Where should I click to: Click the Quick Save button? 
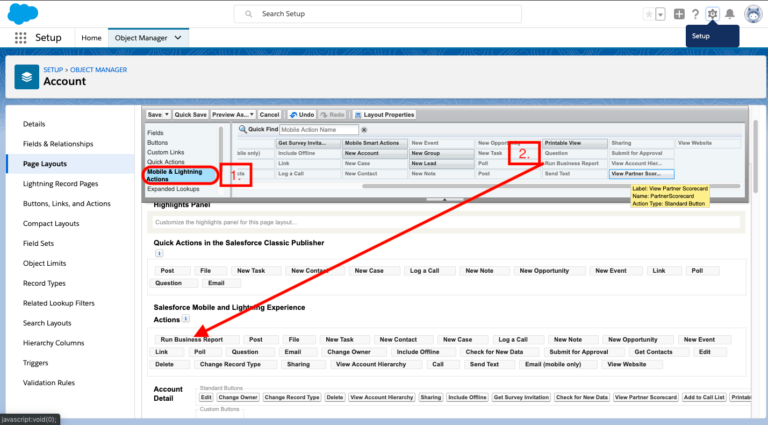pyautogui.click(x=190, y=115)
